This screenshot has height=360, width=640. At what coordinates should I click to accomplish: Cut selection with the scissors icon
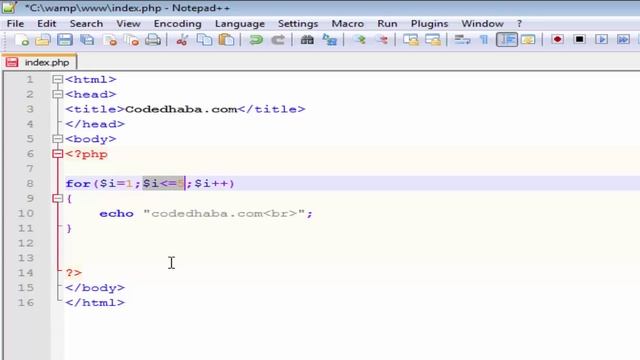coord(182,40)
